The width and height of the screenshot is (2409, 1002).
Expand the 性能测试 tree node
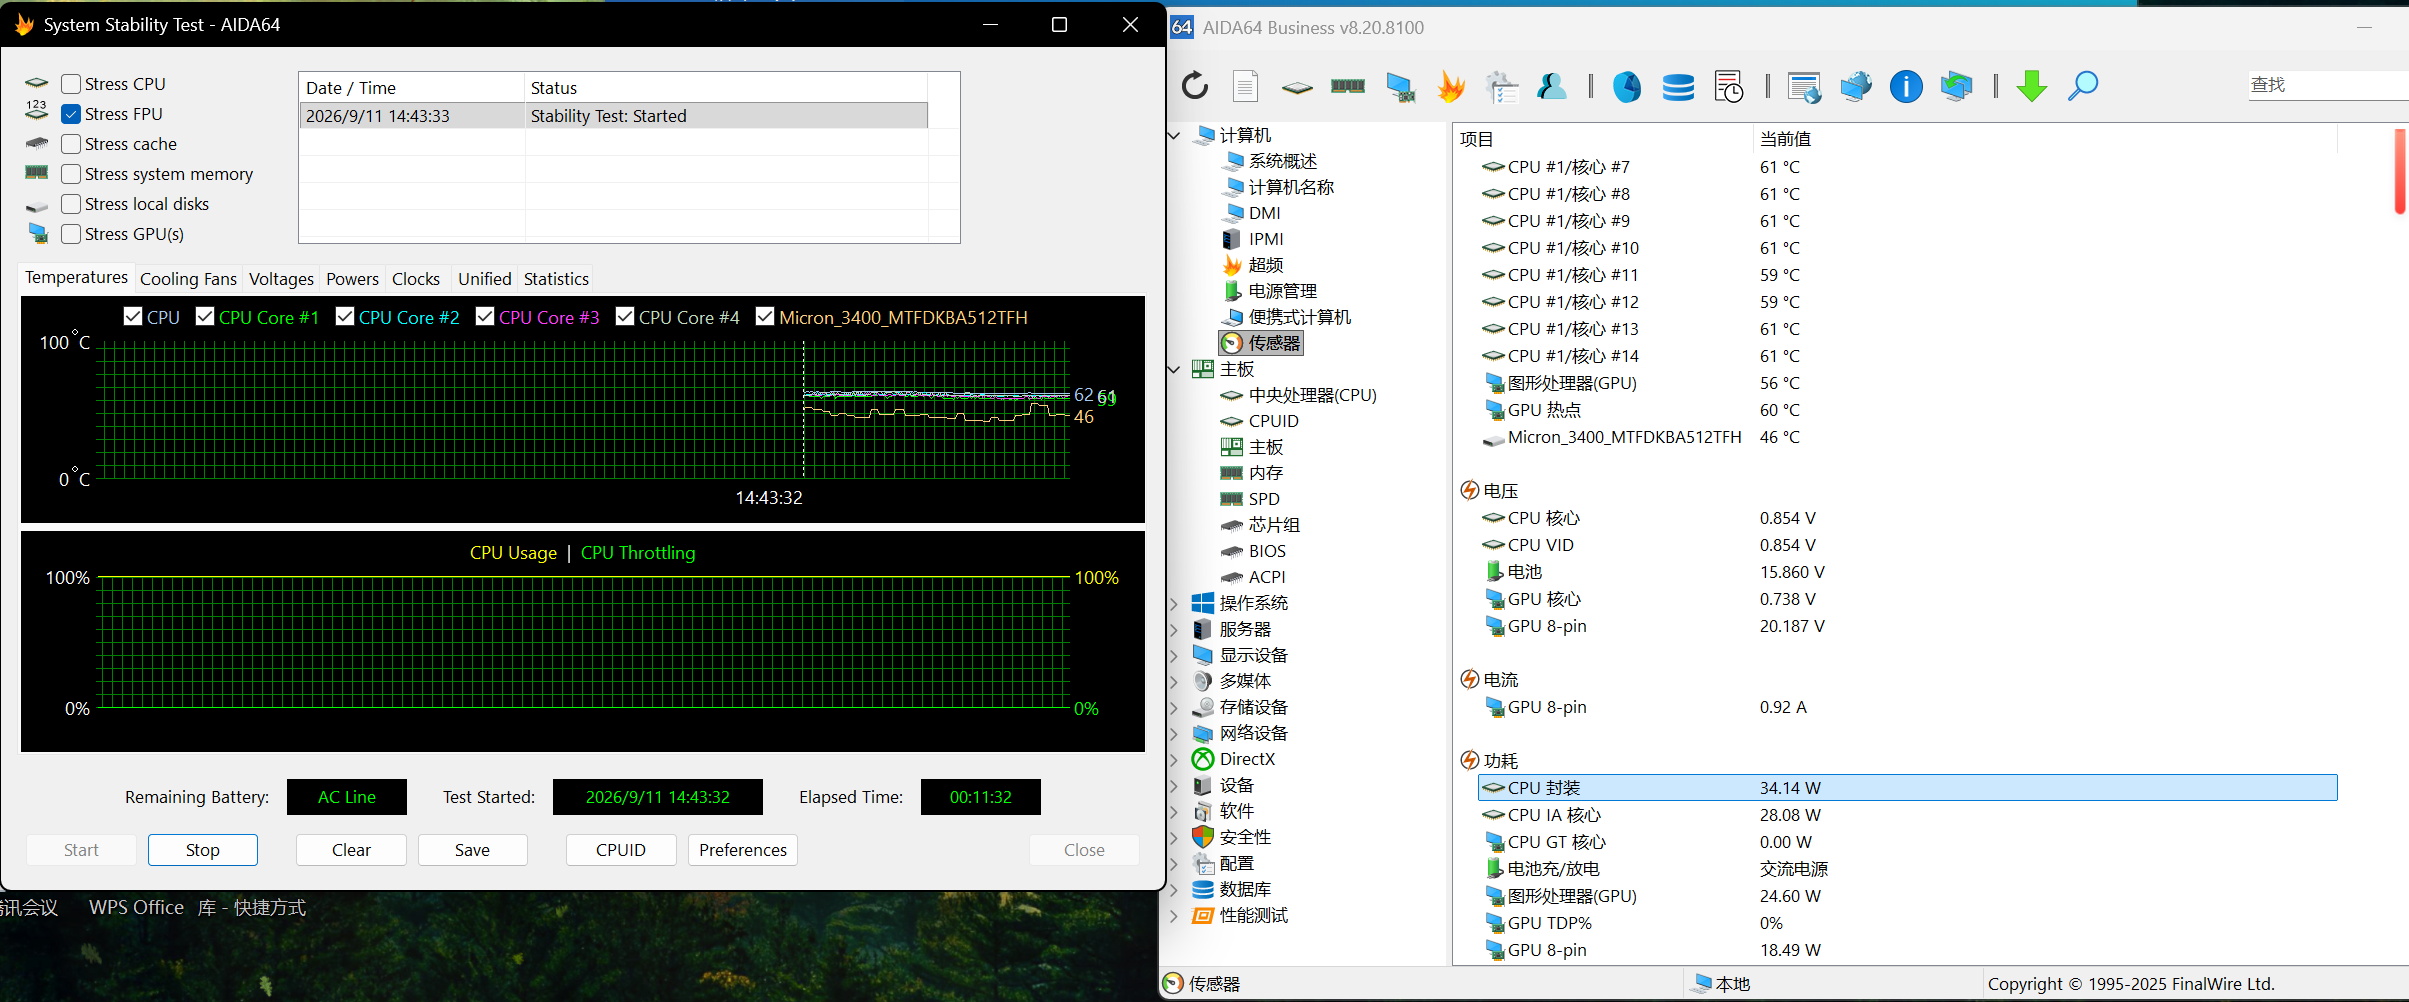1174,915
